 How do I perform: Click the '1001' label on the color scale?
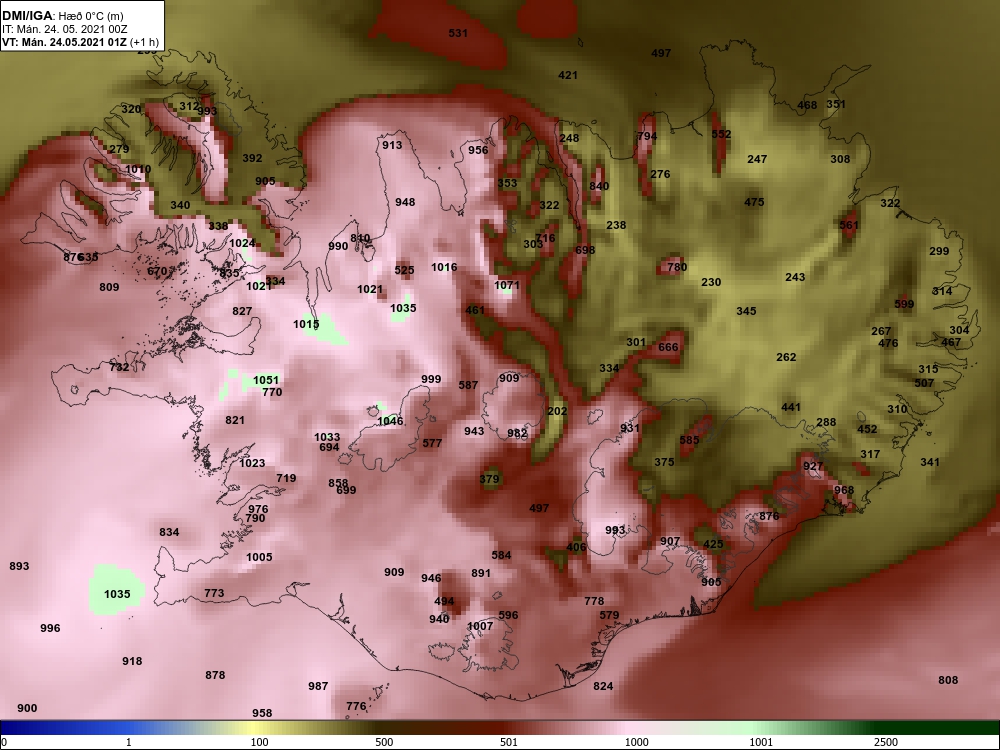tap(761, 742)
